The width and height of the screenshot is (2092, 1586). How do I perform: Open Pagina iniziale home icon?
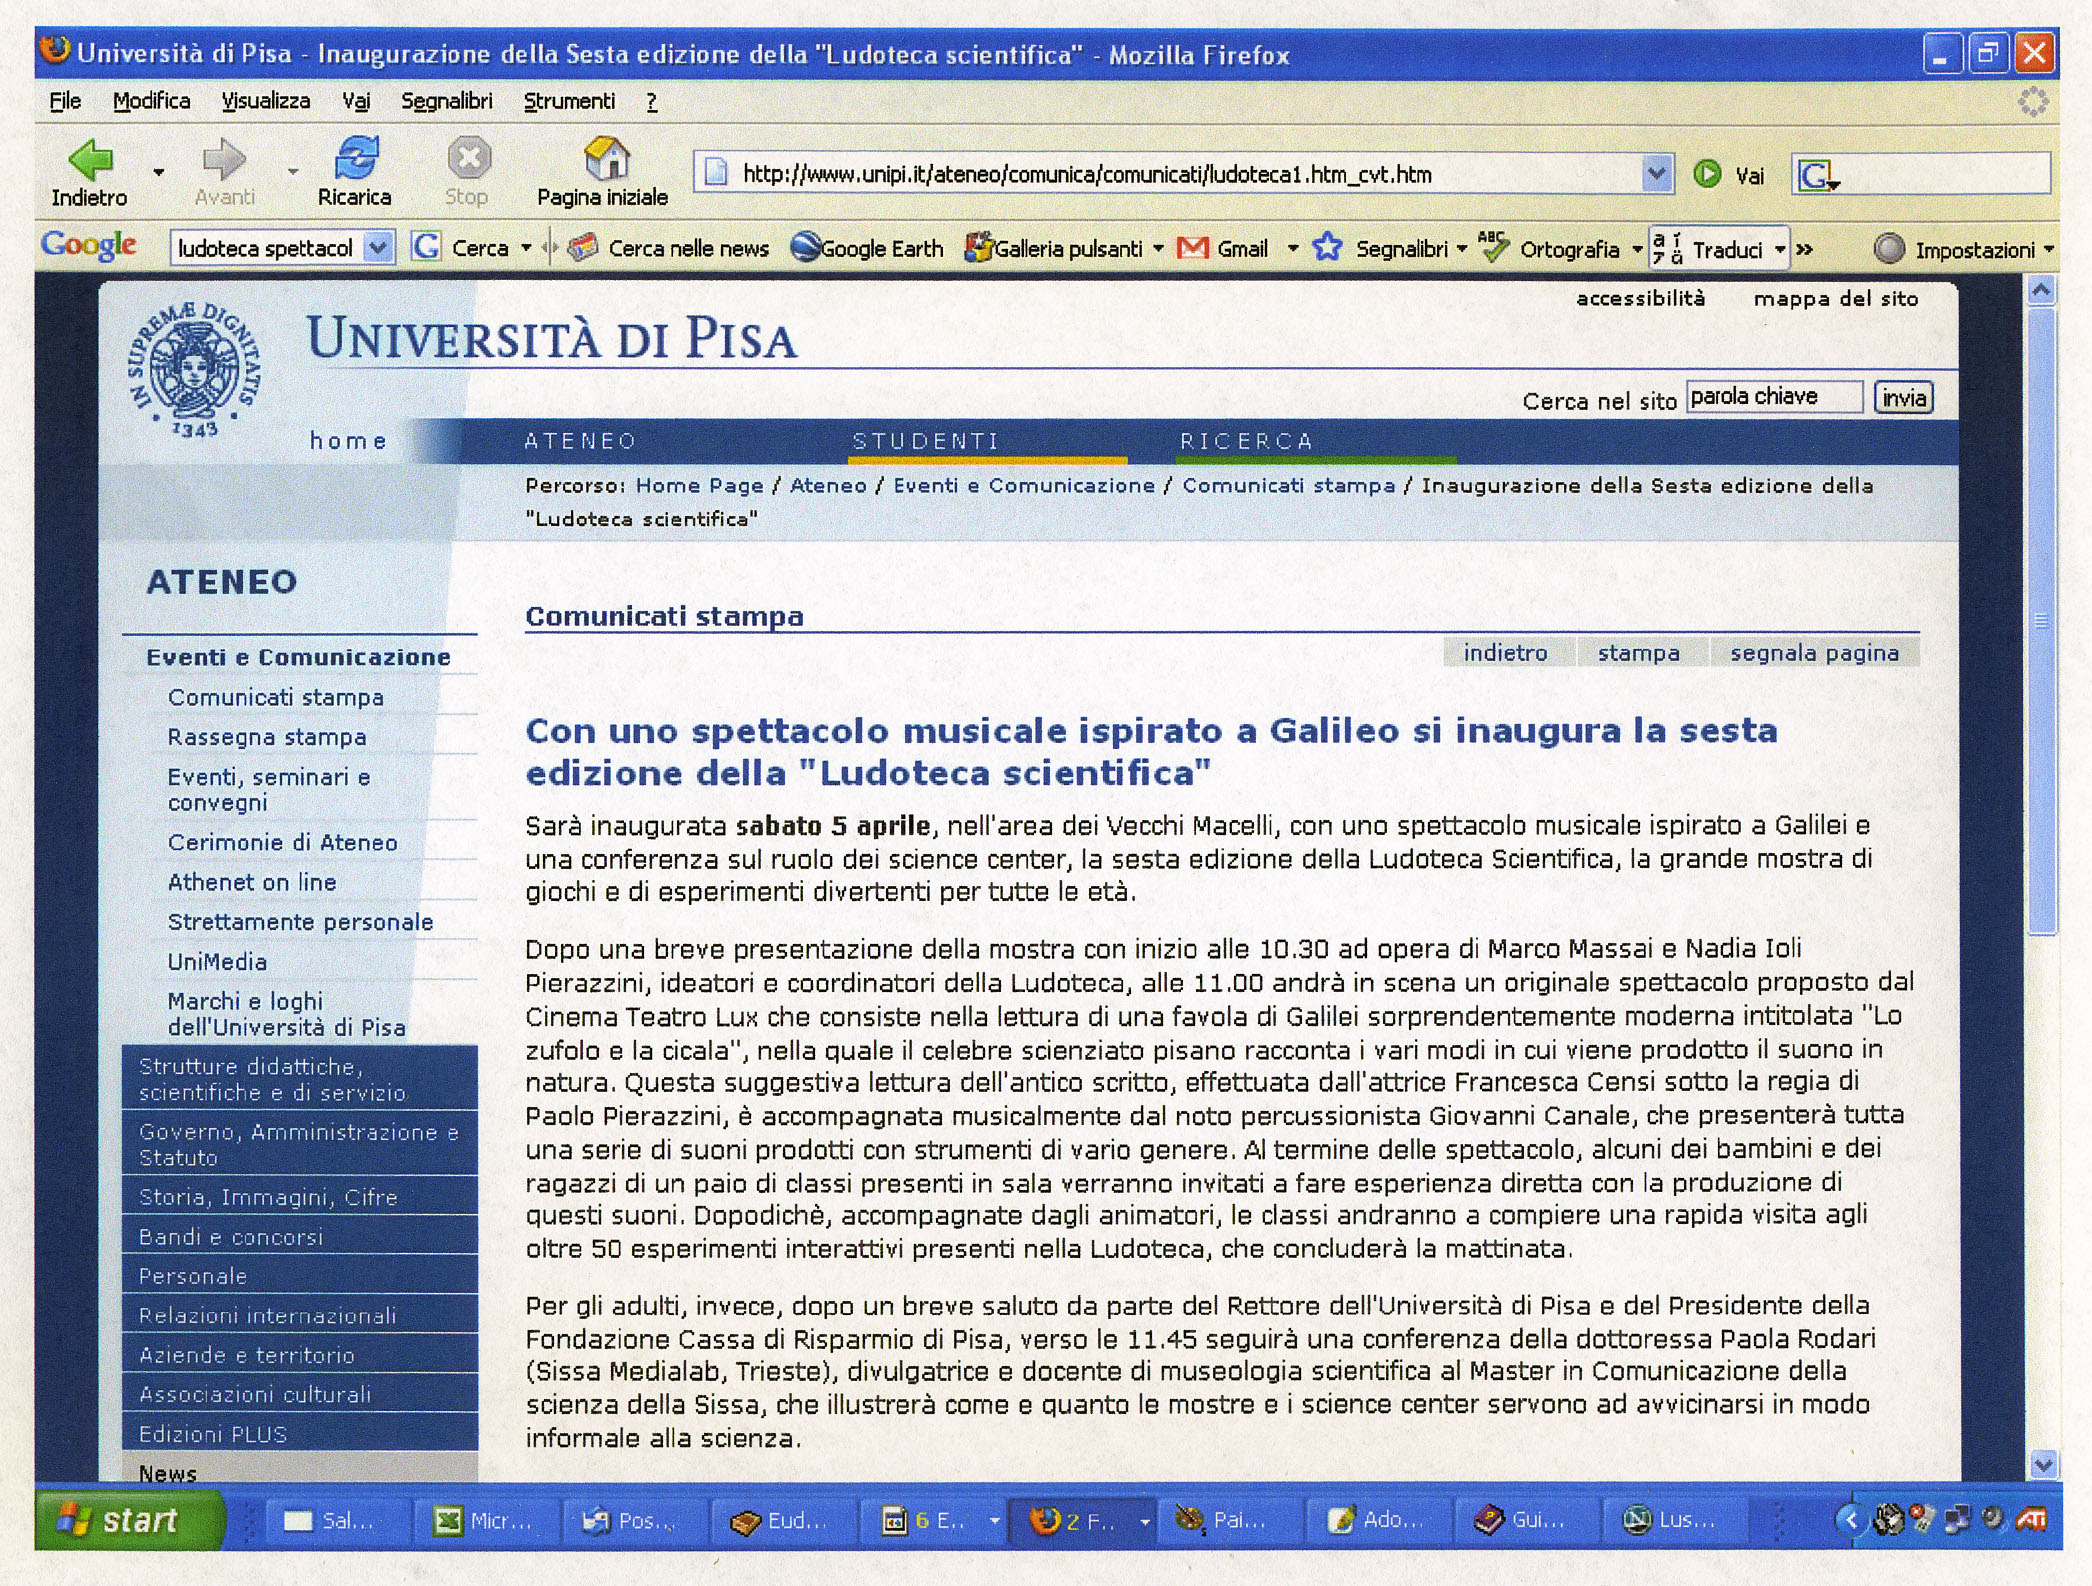coord(605,158)
